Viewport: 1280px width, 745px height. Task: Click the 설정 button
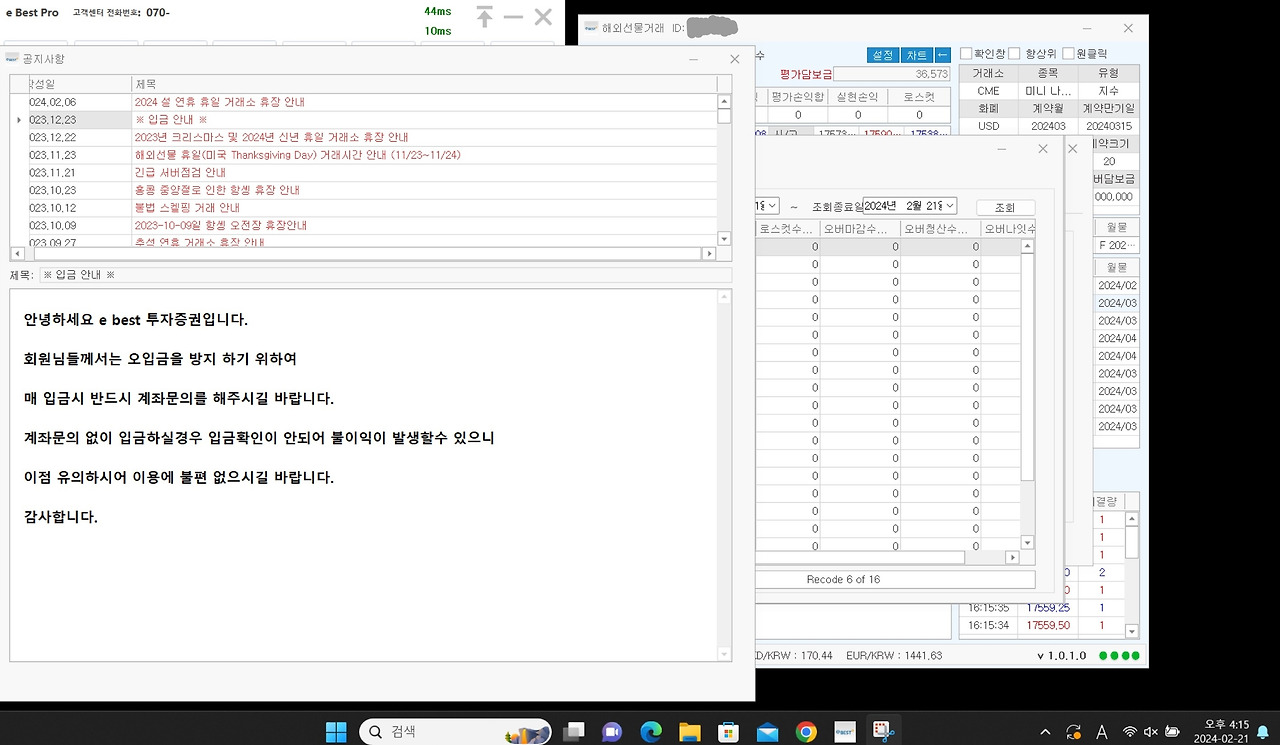click(882, 55)
